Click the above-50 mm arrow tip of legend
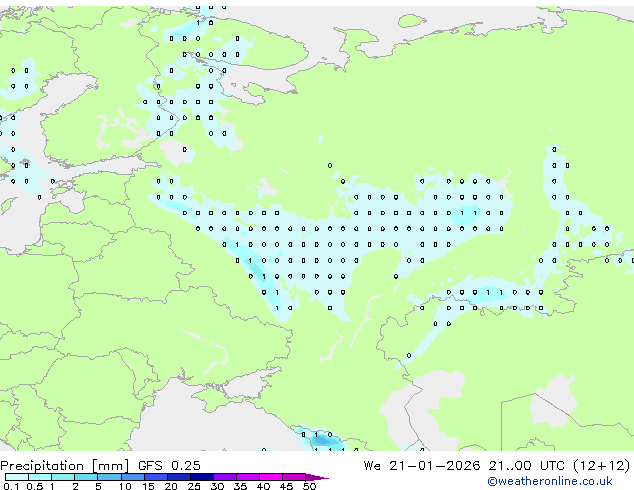The image size is (634, 490). click(x=317, y=477)
